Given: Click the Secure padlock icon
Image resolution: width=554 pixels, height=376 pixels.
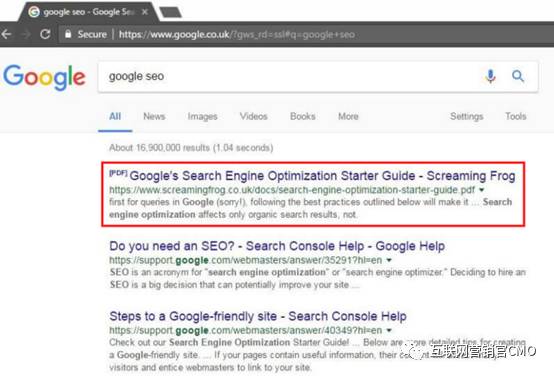Looking at the screenshot, I should [68, 34].
